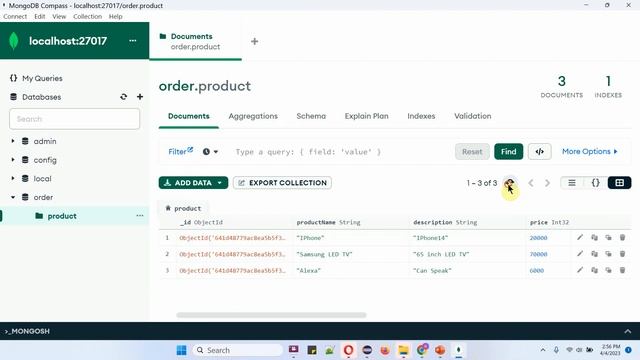
Task: Edit the Samsung LED TV document
Action: click(580, 254)
